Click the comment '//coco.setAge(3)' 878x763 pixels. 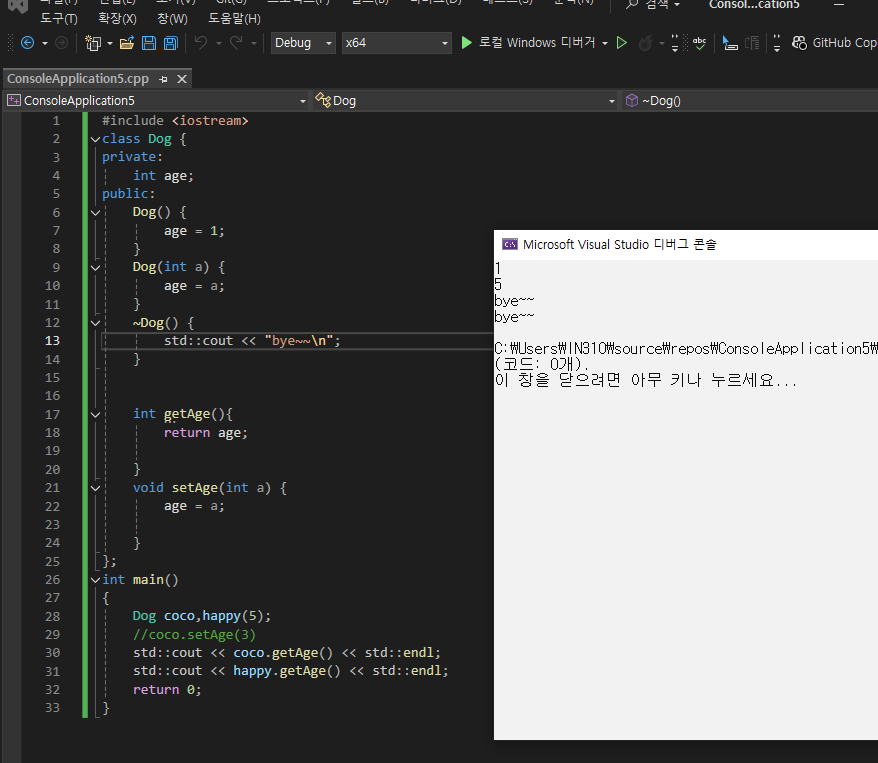click(194, 635)
